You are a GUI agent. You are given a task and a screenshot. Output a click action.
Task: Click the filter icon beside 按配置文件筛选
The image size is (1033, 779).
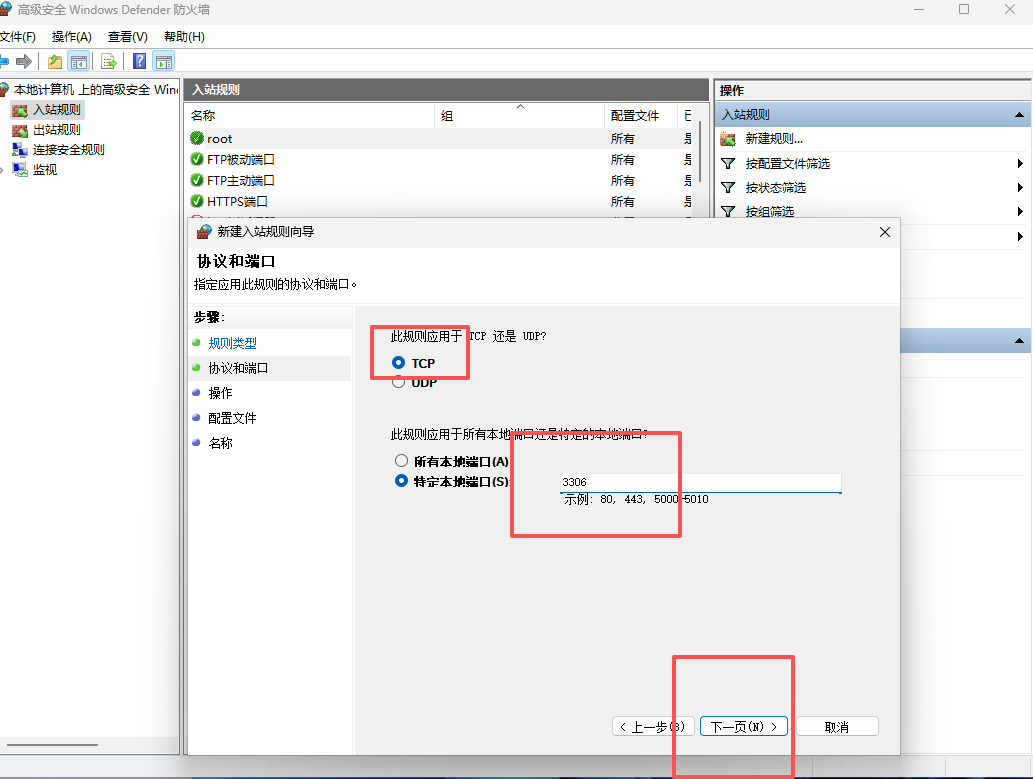pyautogui.click(x=728, y=163)
